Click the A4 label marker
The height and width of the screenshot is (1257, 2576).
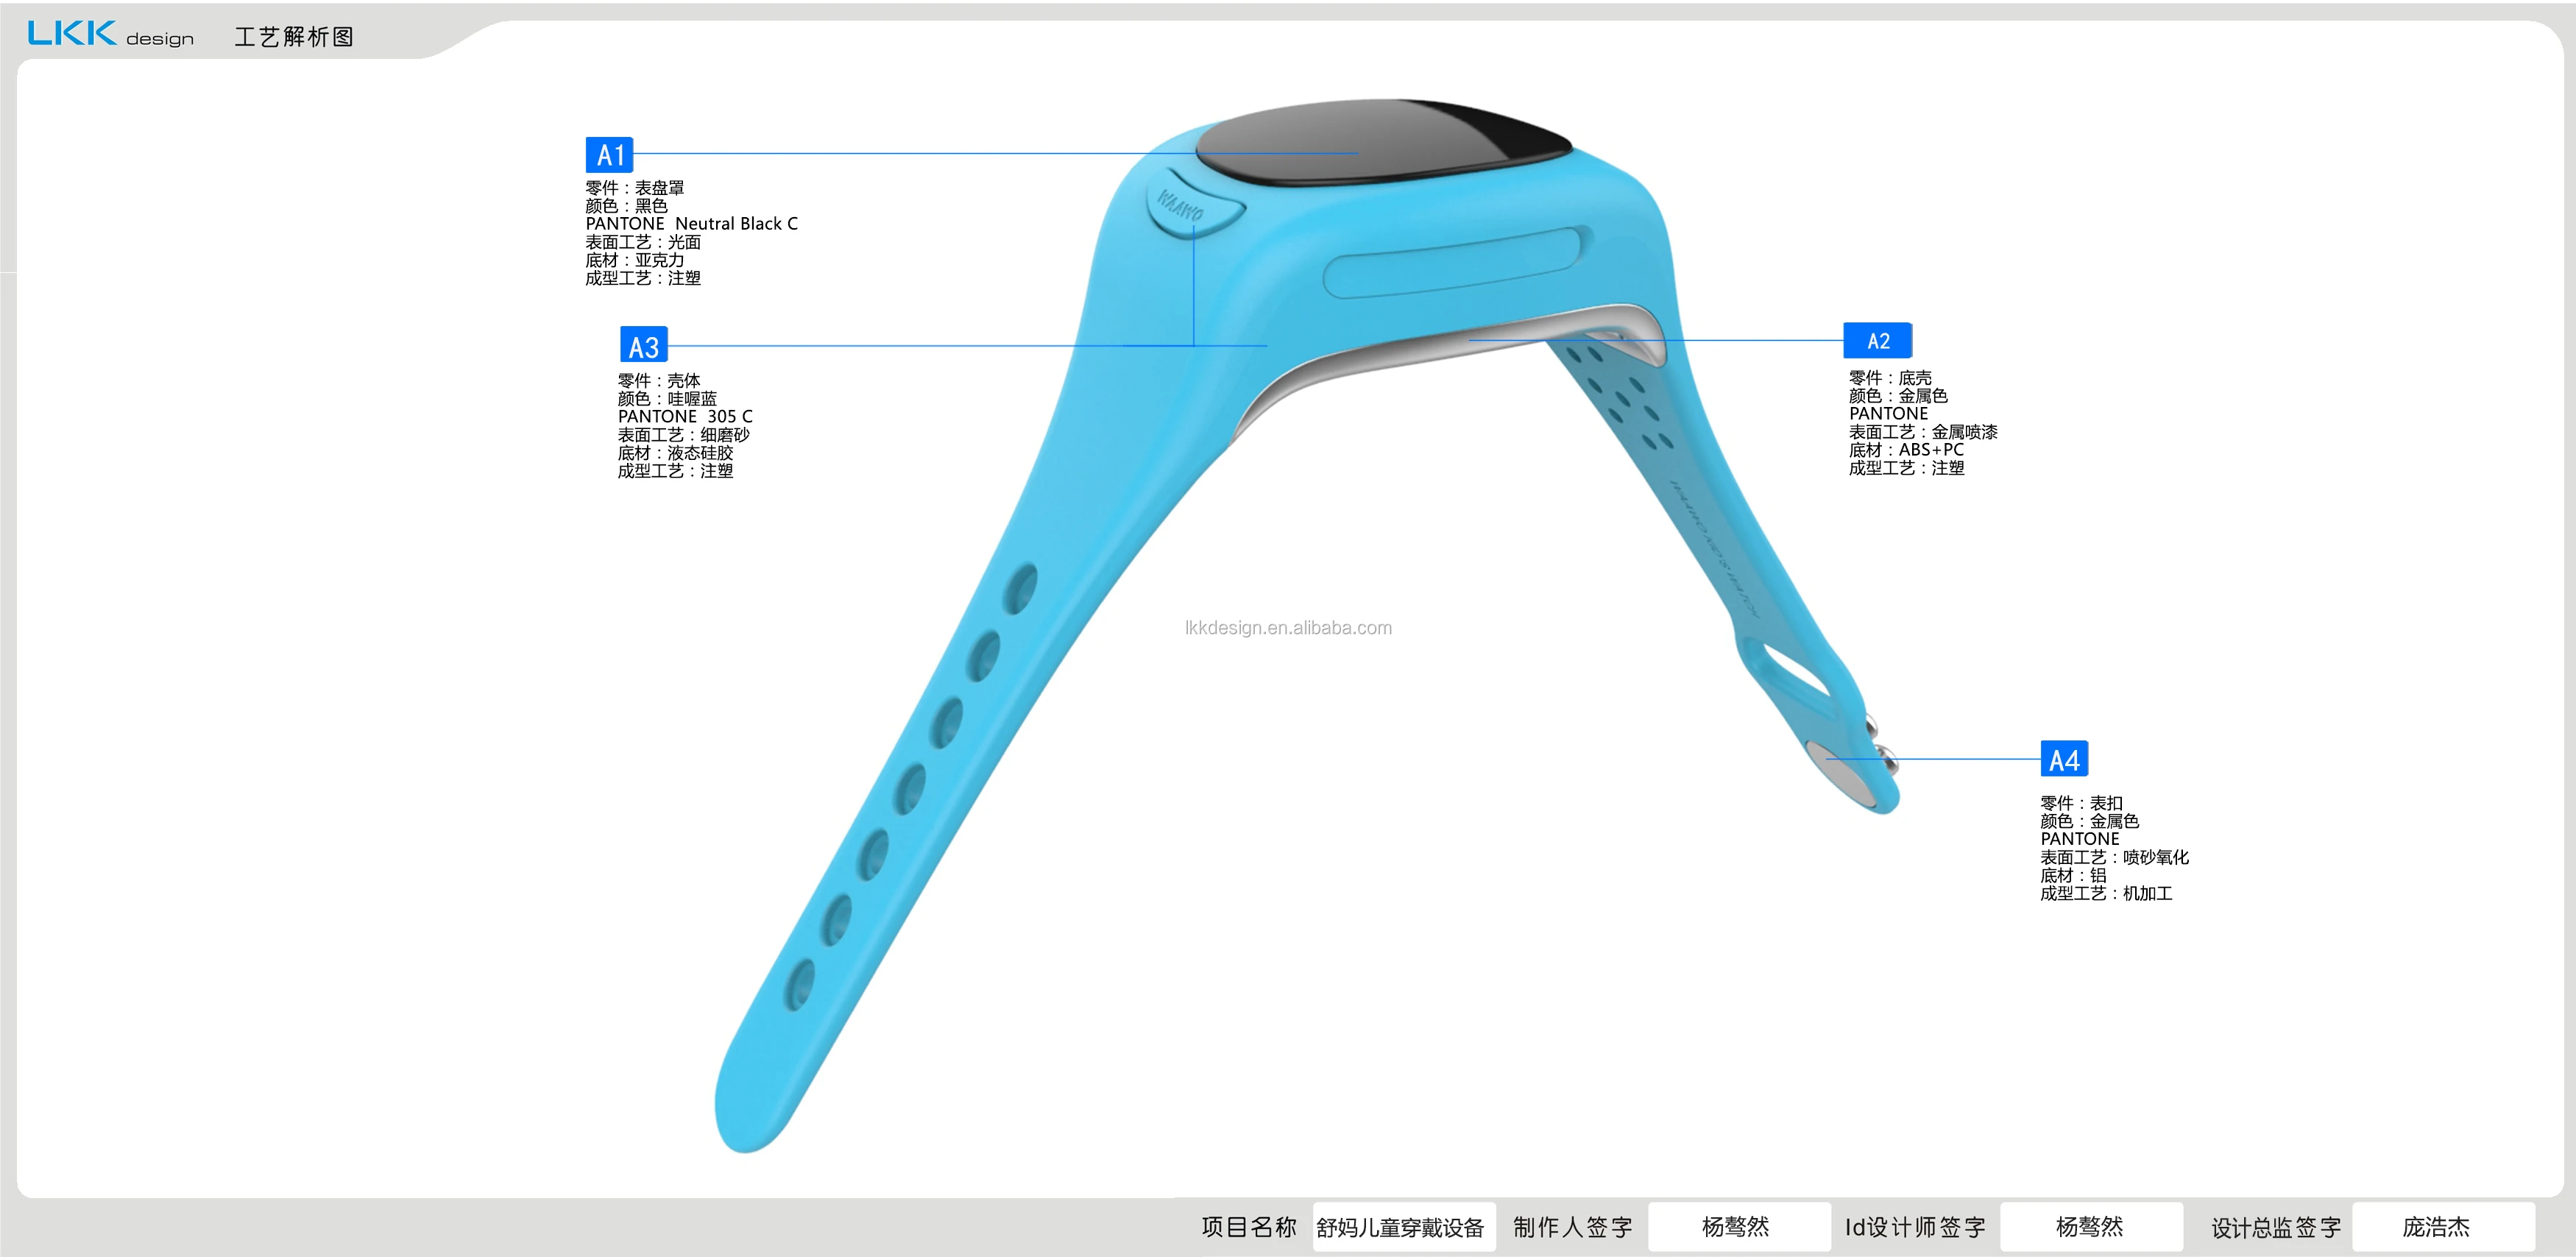click(x=2064, y=759)
